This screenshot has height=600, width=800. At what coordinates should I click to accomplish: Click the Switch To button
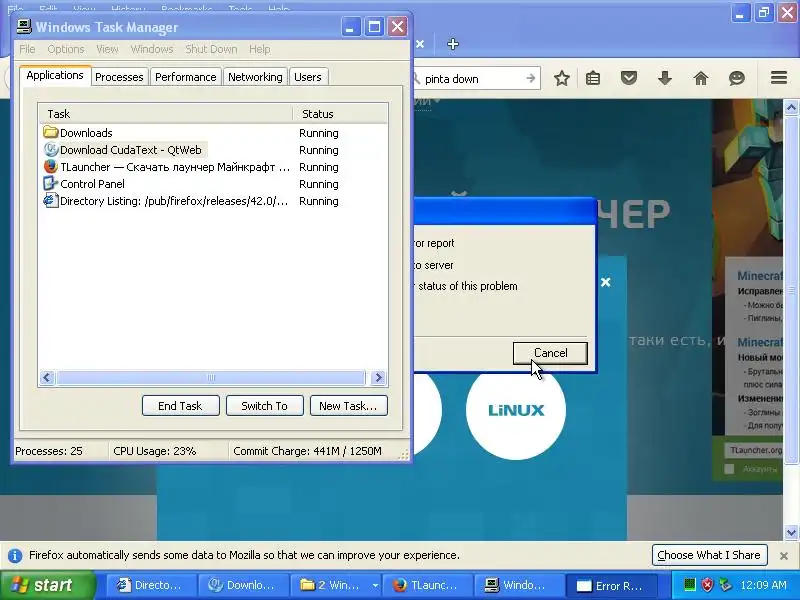click(264, 406)
